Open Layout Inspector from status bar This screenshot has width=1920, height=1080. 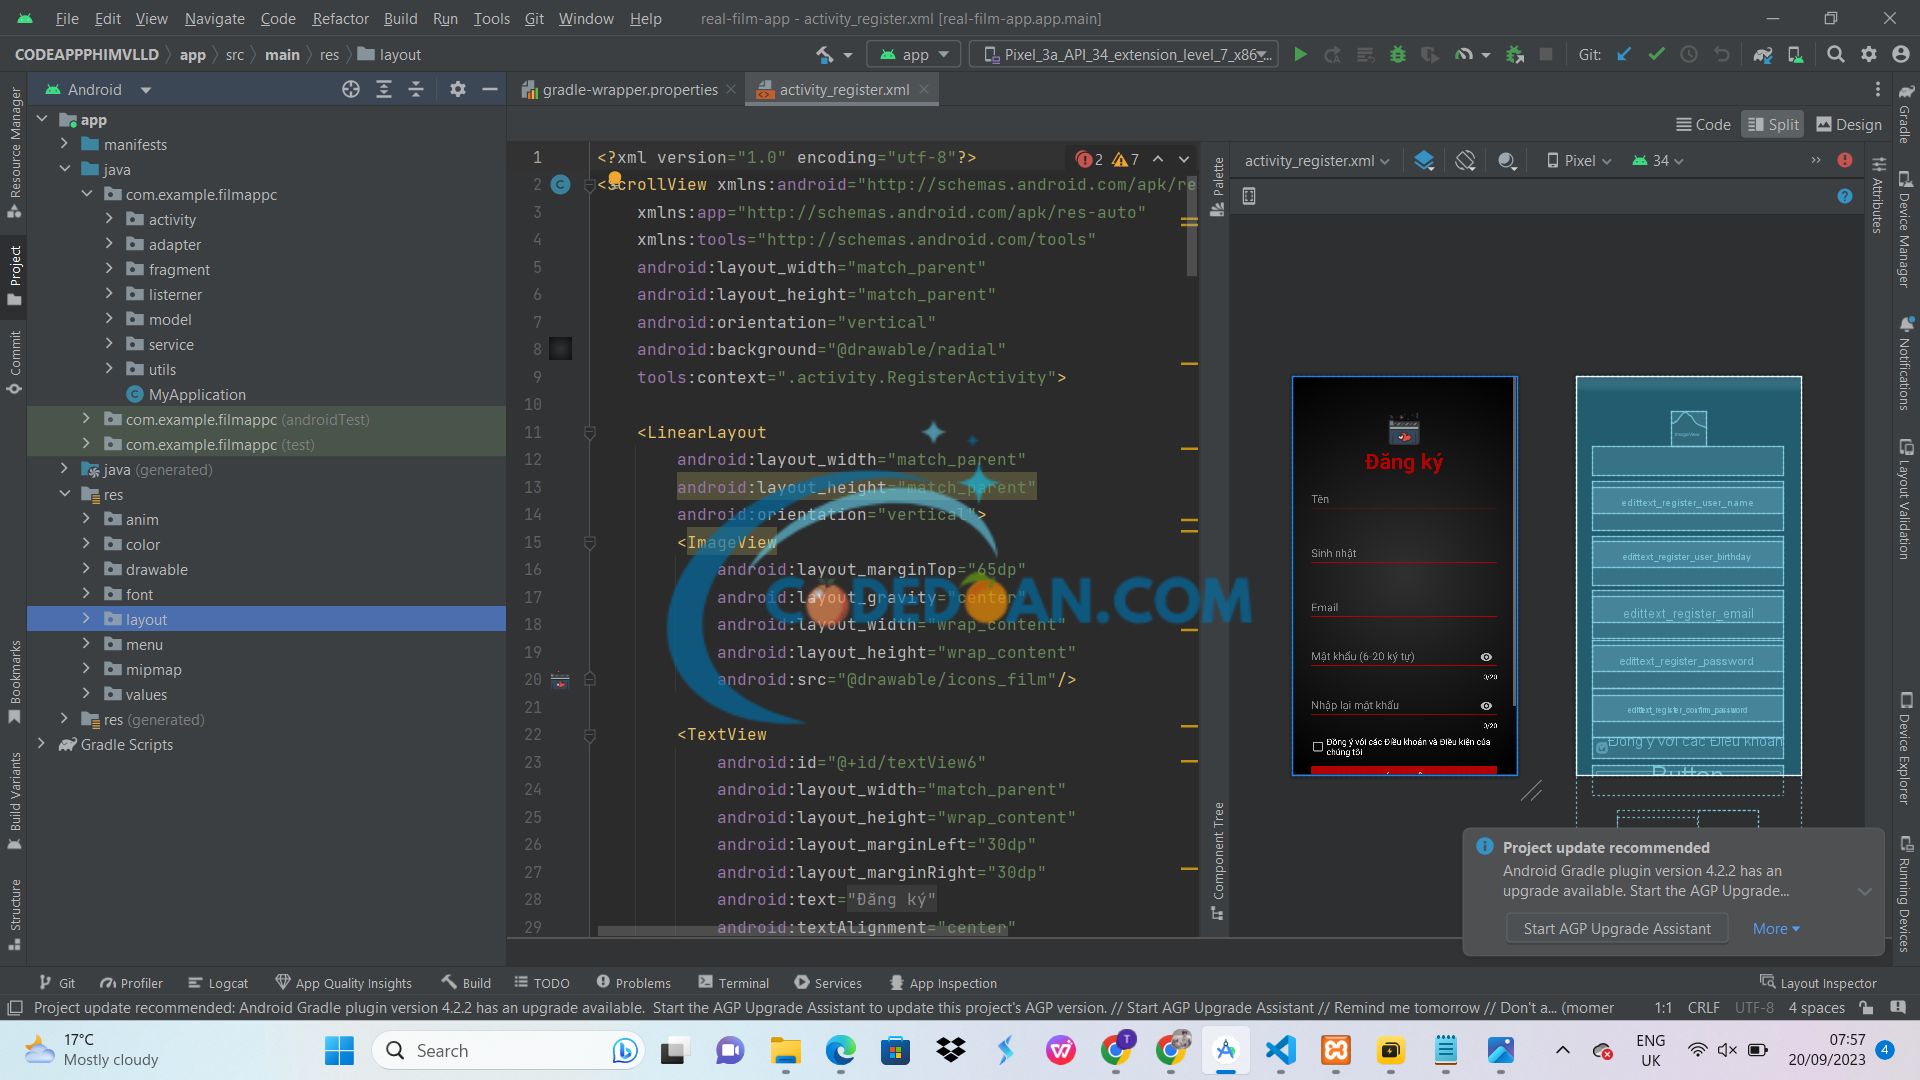(1818, 983)
